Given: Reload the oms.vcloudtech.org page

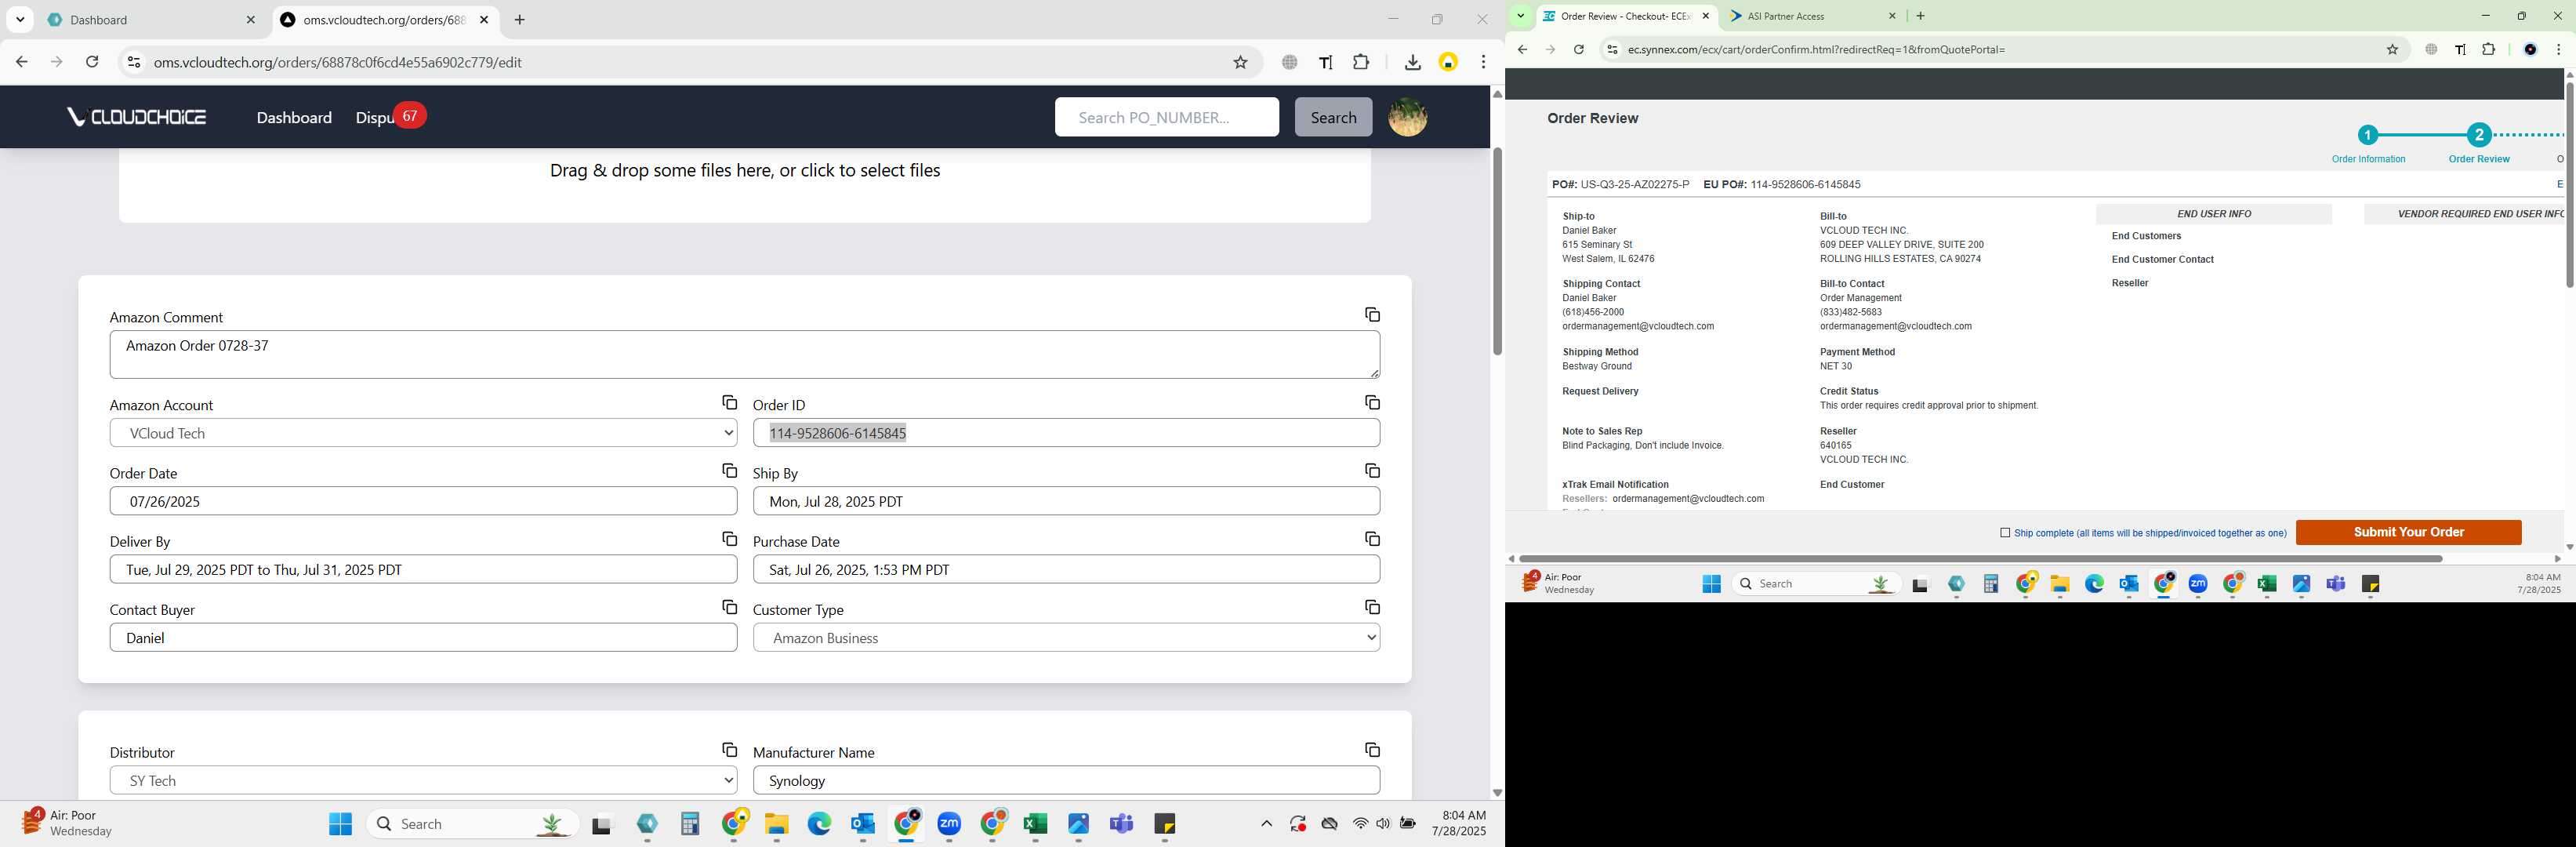Looking at the screenshot, I should point(92,62).
